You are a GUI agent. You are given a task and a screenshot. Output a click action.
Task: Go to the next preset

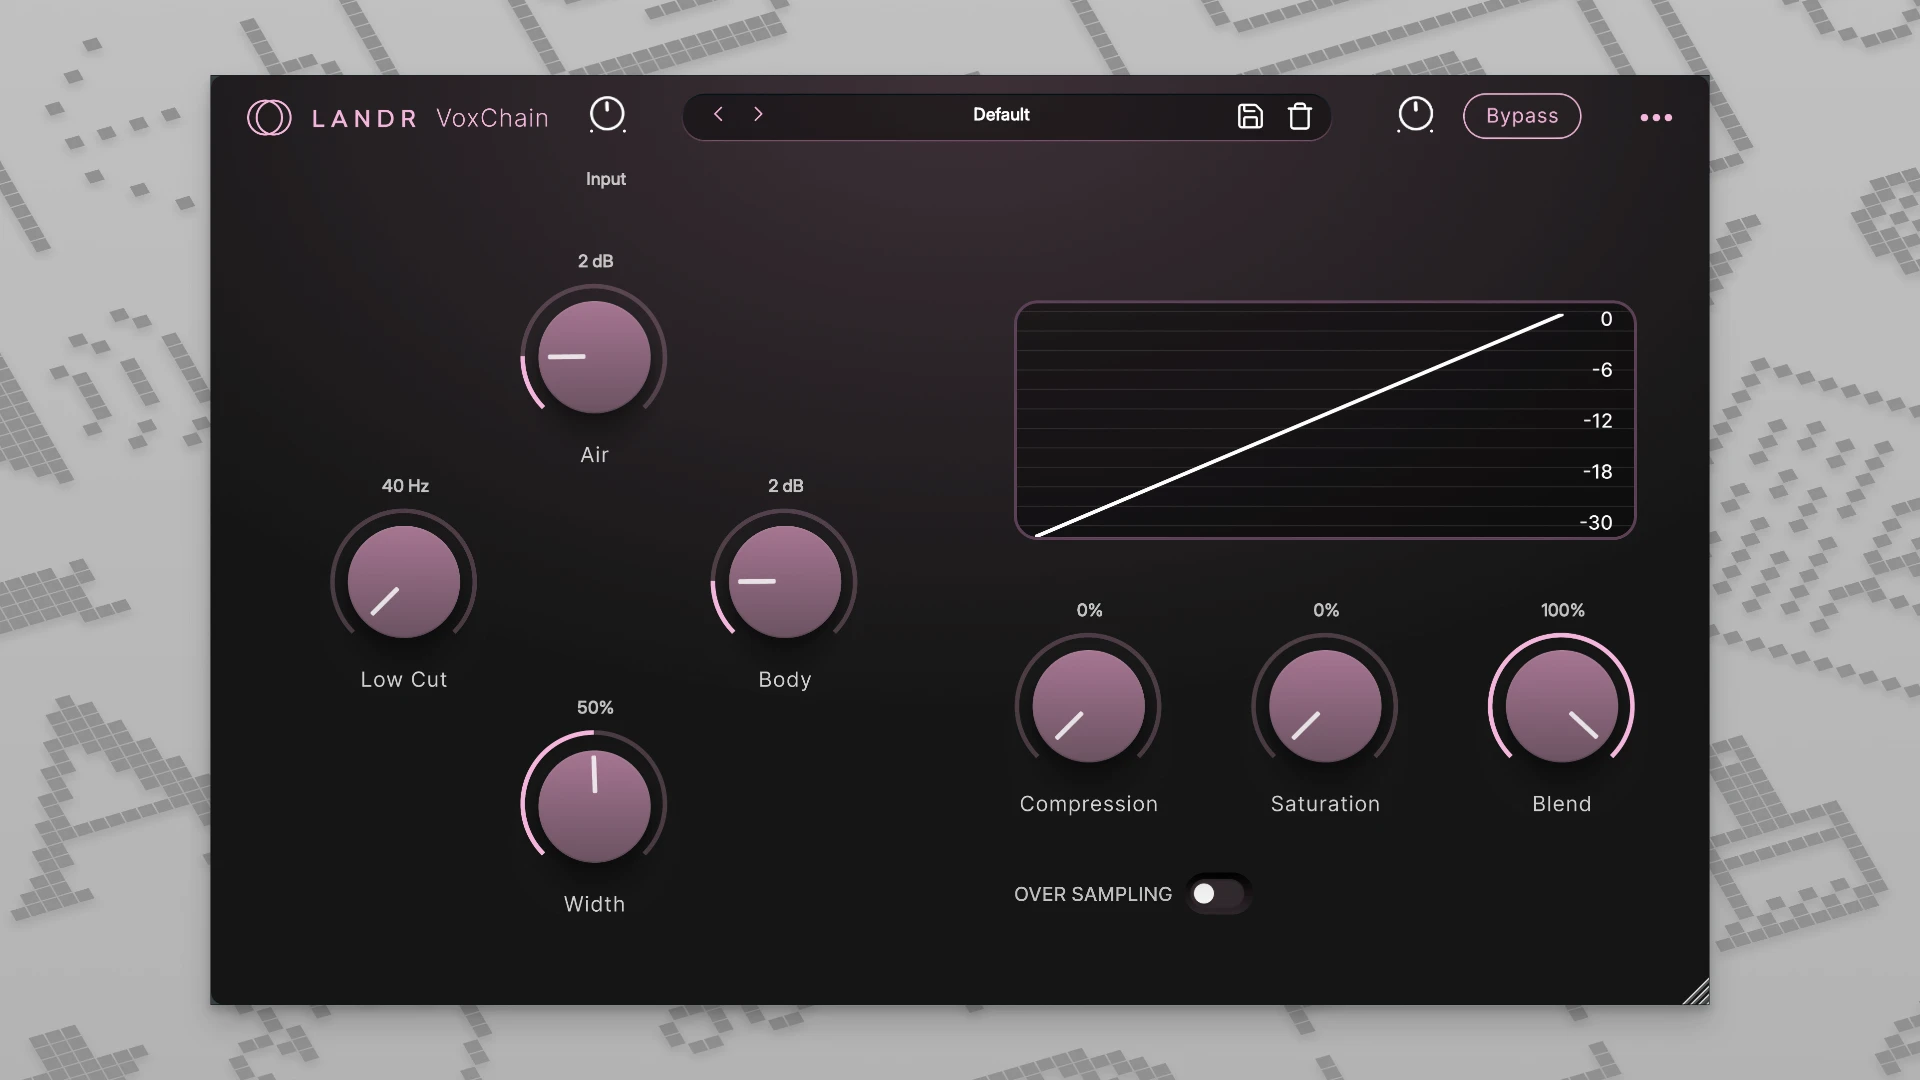pyautogui.click(x=758, y=115)
